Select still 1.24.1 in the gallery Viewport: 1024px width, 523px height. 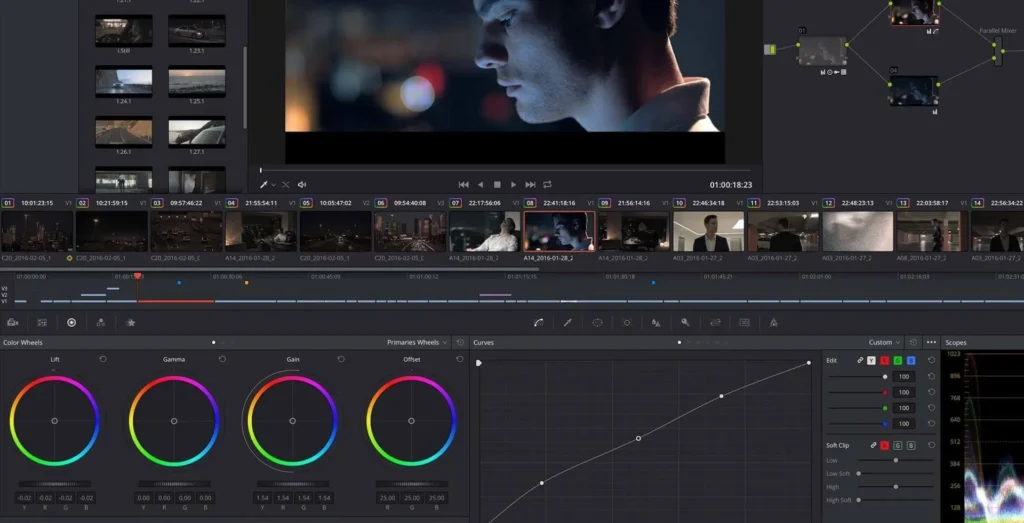click(x=124, y=82)
